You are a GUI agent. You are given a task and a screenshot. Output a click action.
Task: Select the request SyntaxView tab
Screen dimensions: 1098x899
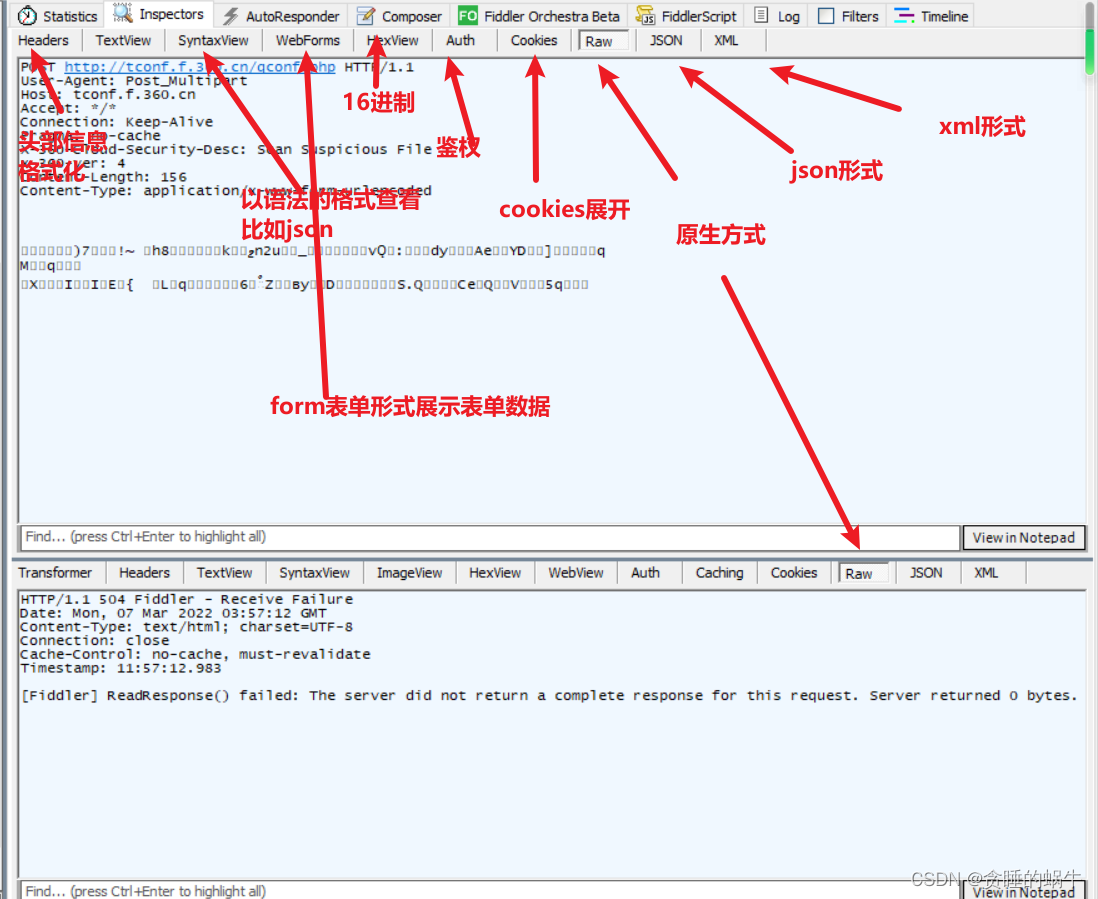[213, 41]
